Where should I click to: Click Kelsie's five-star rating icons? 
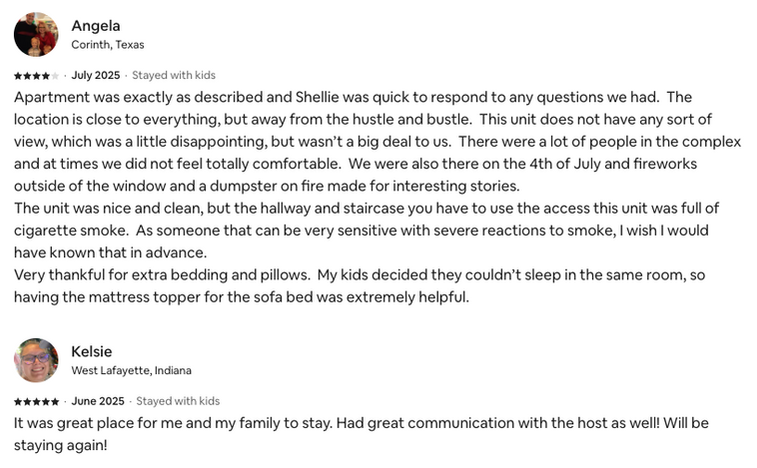coord(36,402)
